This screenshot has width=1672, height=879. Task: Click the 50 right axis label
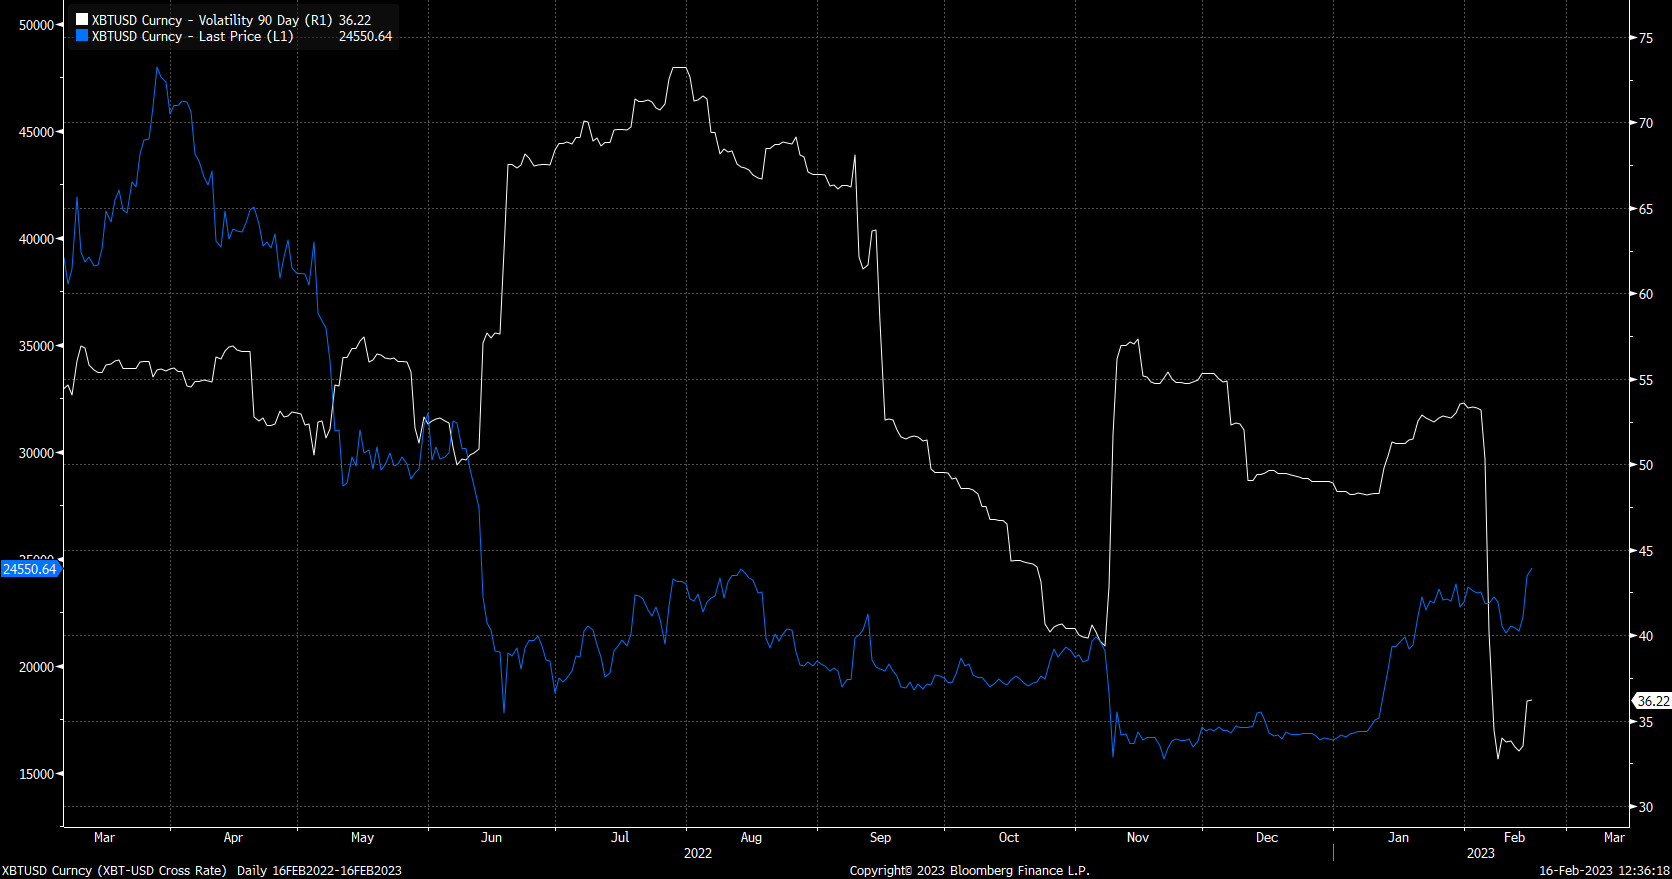click(x=1646, y=465)
